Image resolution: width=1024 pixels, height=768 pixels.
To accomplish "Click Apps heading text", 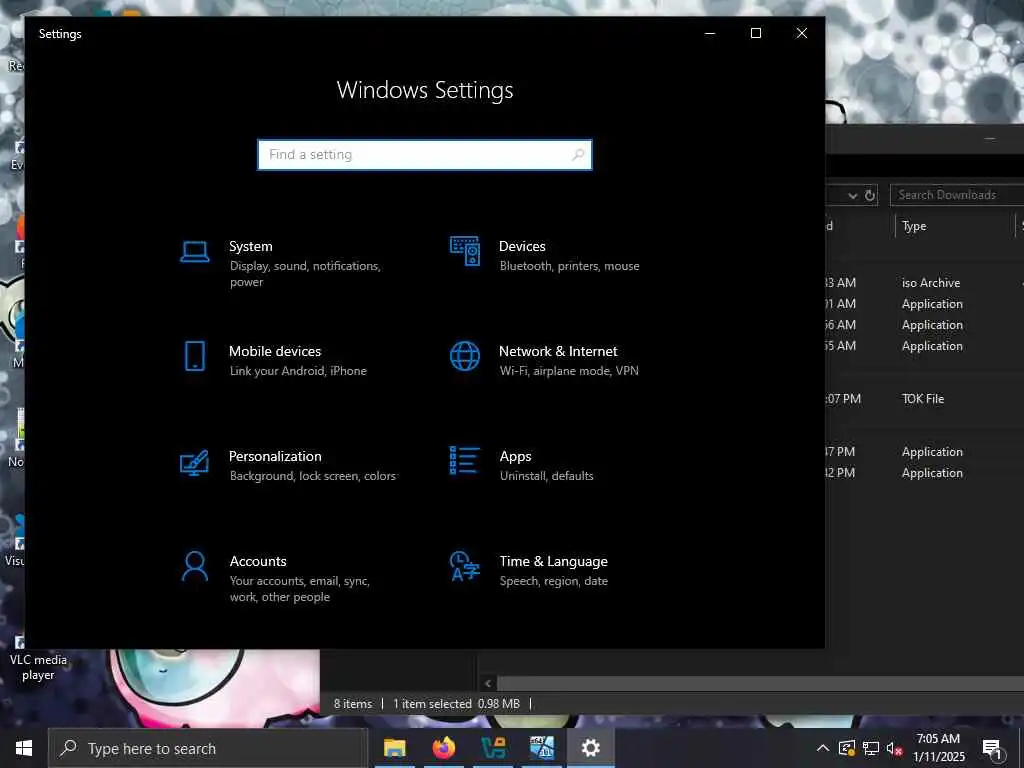I will pyautogui.click(x=516, y=456).
